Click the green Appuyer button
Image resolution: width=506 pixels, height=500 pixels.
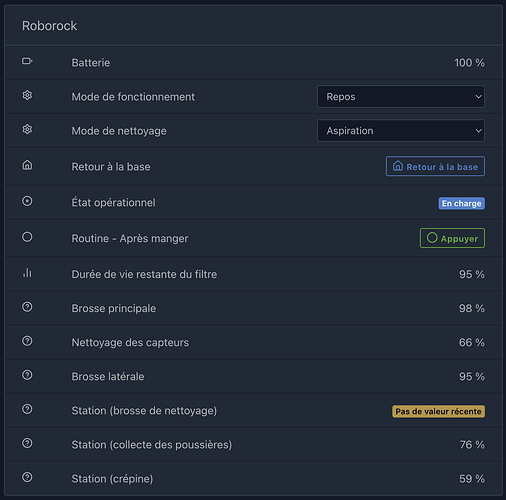pyautogui.click(x=452, y=238)
